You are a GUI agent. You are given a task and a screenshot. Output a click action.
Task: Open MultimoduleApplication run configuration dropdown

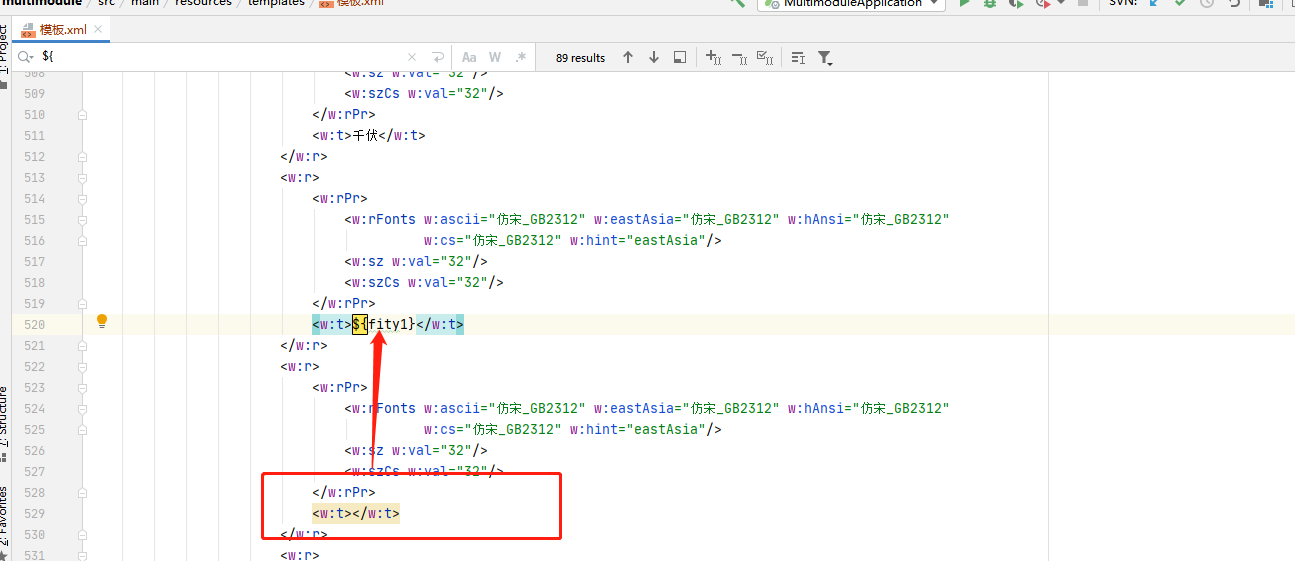point(851,4)
